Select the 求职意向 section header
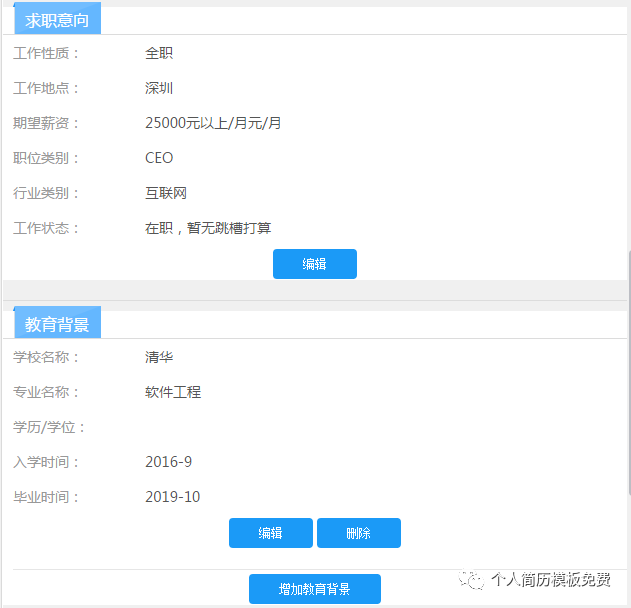This screenshot has height=608, width=631. click(58, 19)
